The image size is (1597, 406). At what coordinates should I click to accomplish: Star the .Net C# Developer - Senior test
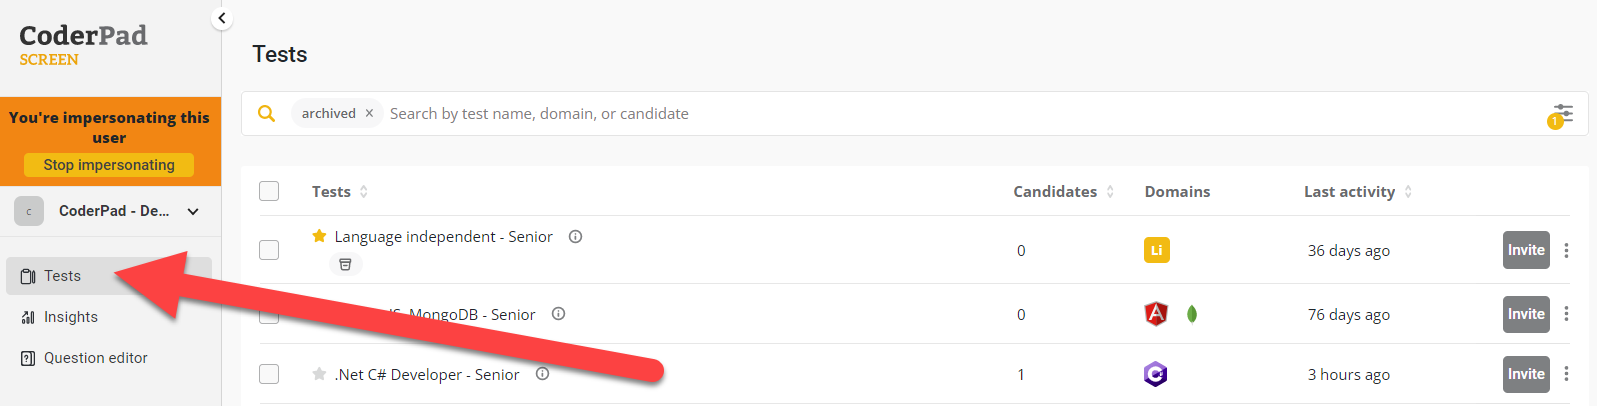(x=319, y=374)
